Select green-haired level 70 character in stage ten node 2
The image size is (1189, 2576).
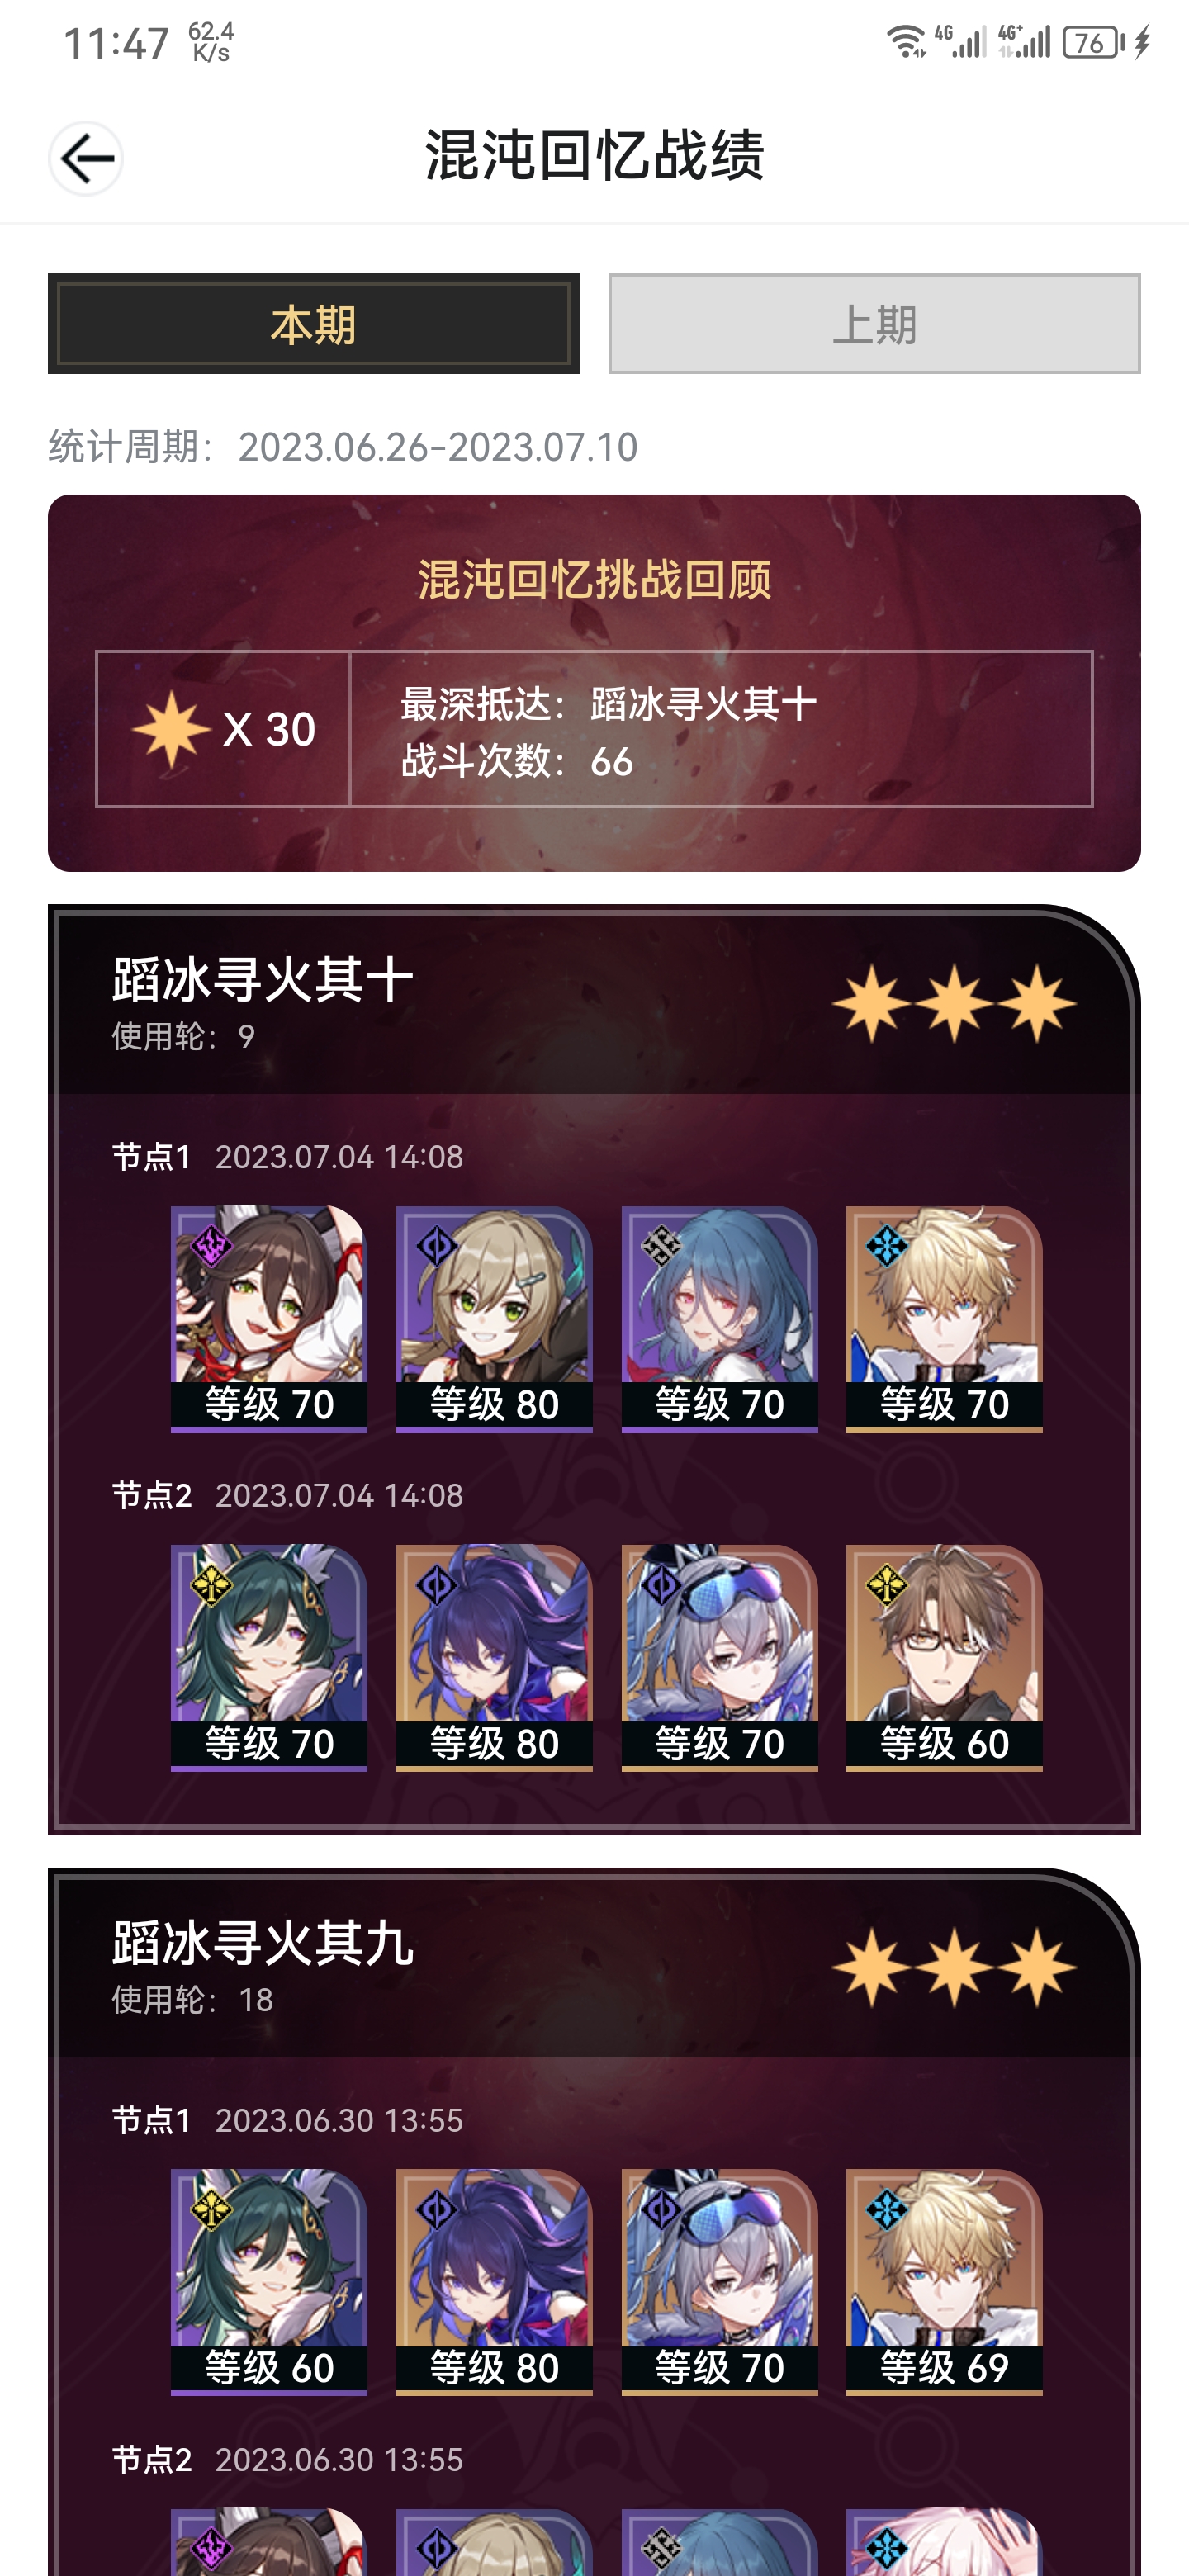tap(269, 1657)
